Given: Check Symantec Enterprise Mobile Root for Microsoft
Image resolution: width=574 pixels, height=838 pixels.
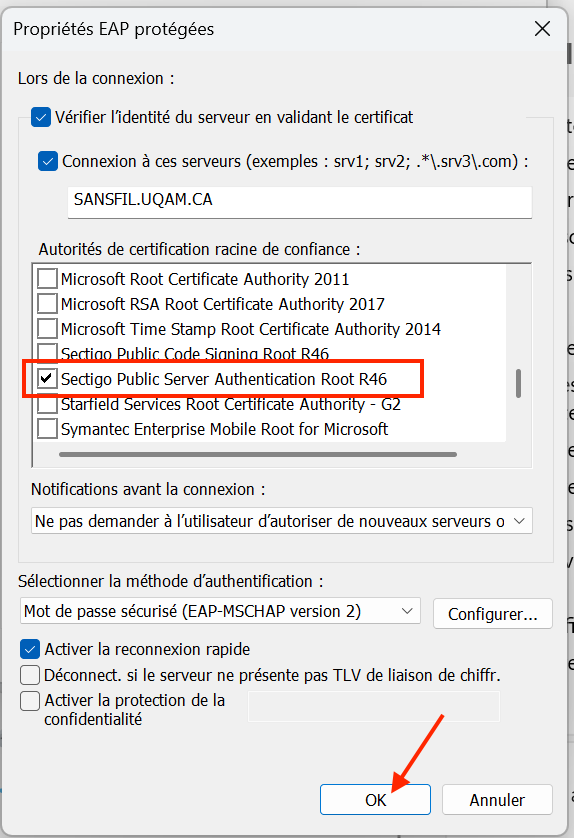Looking at the screenshot, I should (x=47, y=429).
